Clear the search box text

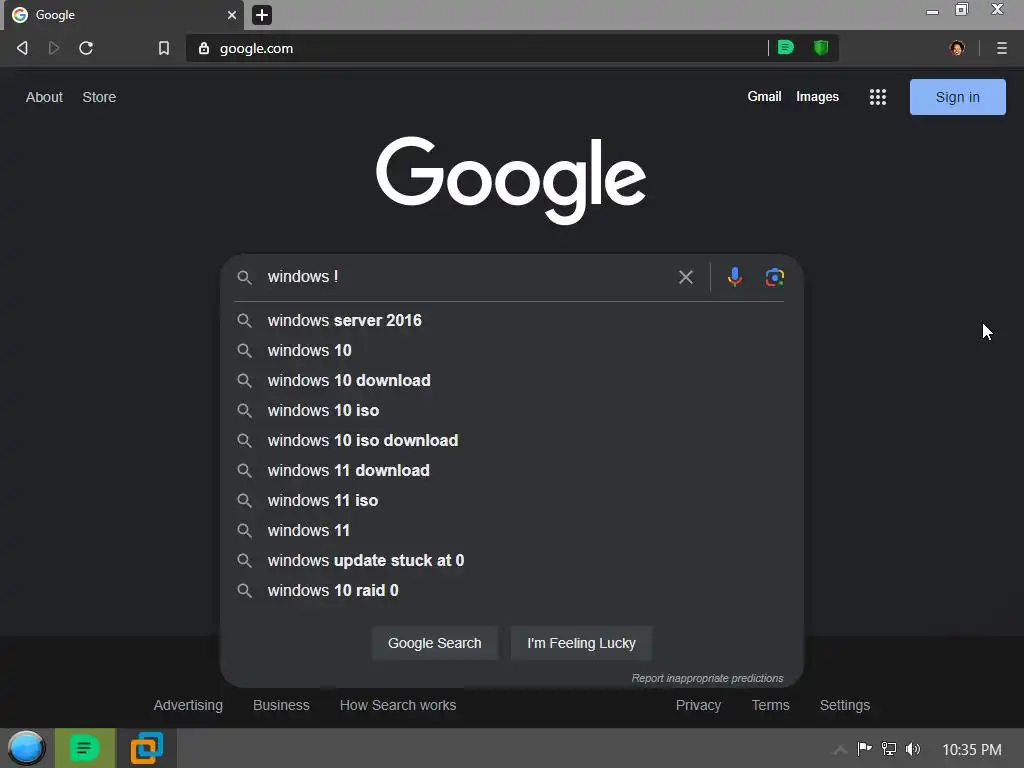click(x=686, y=277)
